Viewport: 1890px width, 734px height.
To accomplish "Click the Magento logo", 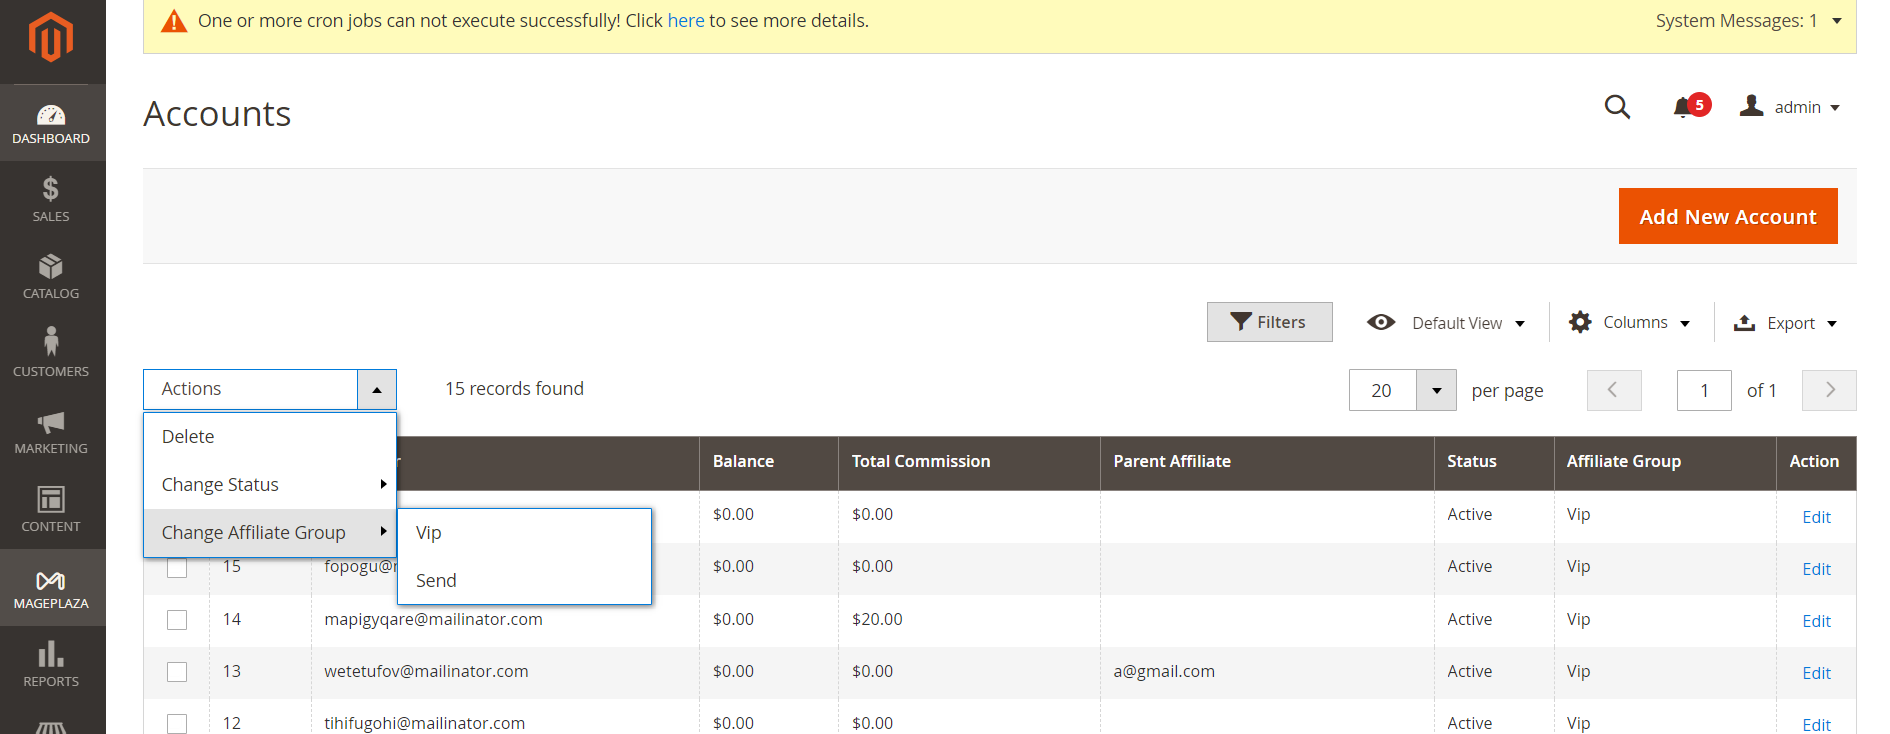I will [x=51, y=38].
